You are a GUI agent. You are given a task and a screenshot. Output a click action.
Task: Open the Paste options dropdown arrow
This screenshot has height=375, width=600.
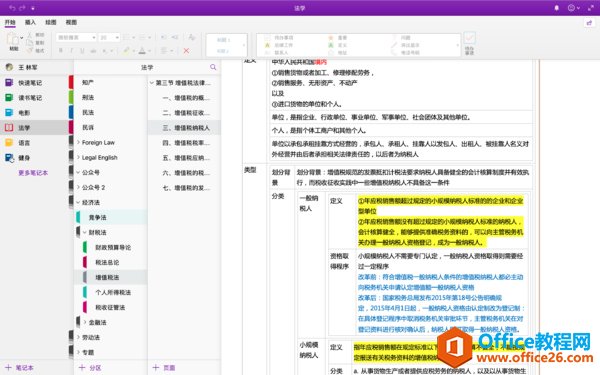tap(22, 38)
